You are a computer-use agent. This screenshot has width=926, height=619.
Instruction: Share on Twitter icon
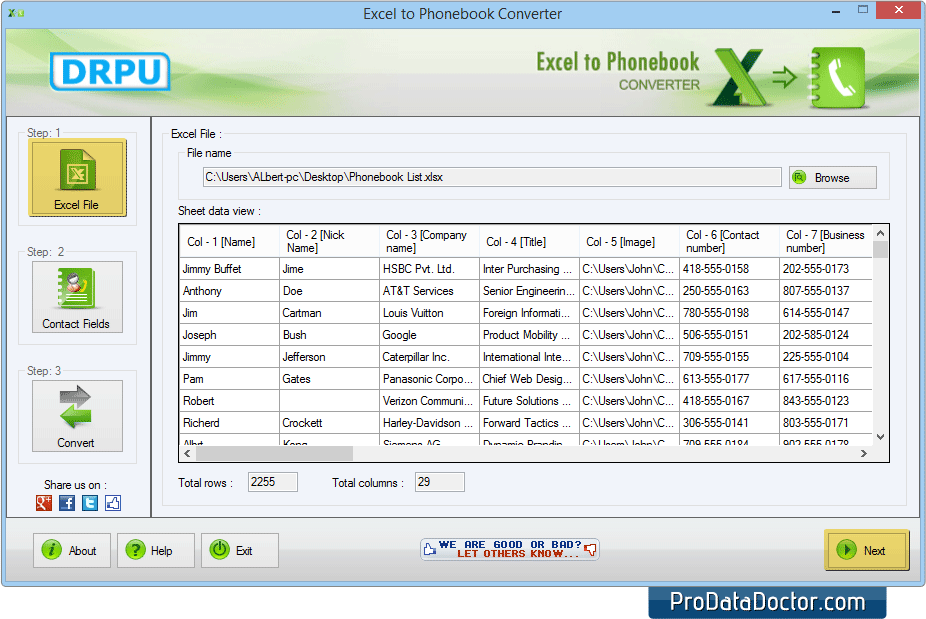point(90,503)
